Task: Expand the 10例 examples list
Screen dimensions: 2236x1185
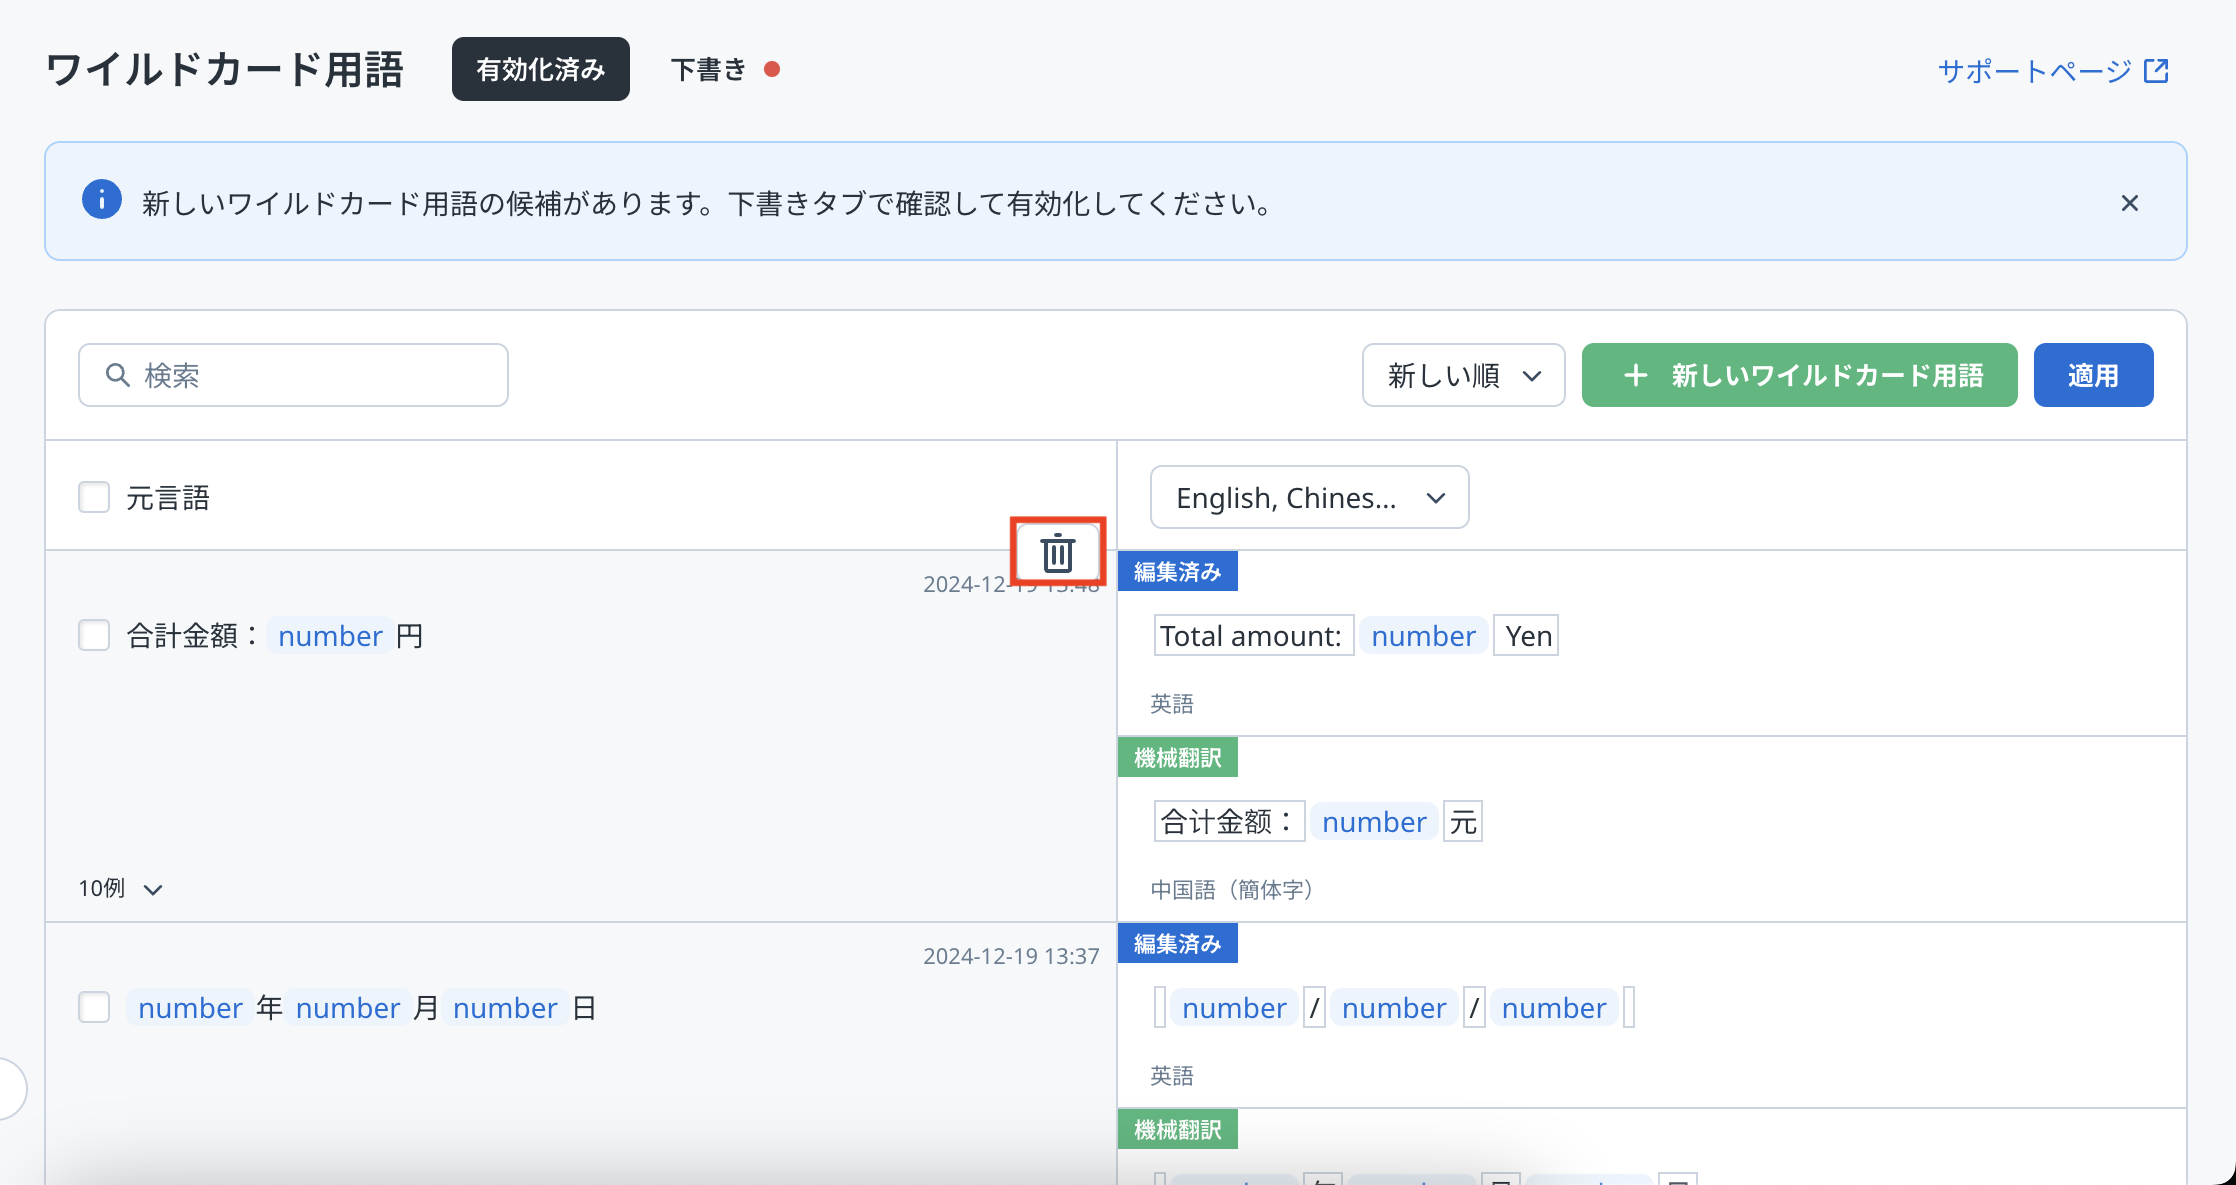Action: click(120, 888)
